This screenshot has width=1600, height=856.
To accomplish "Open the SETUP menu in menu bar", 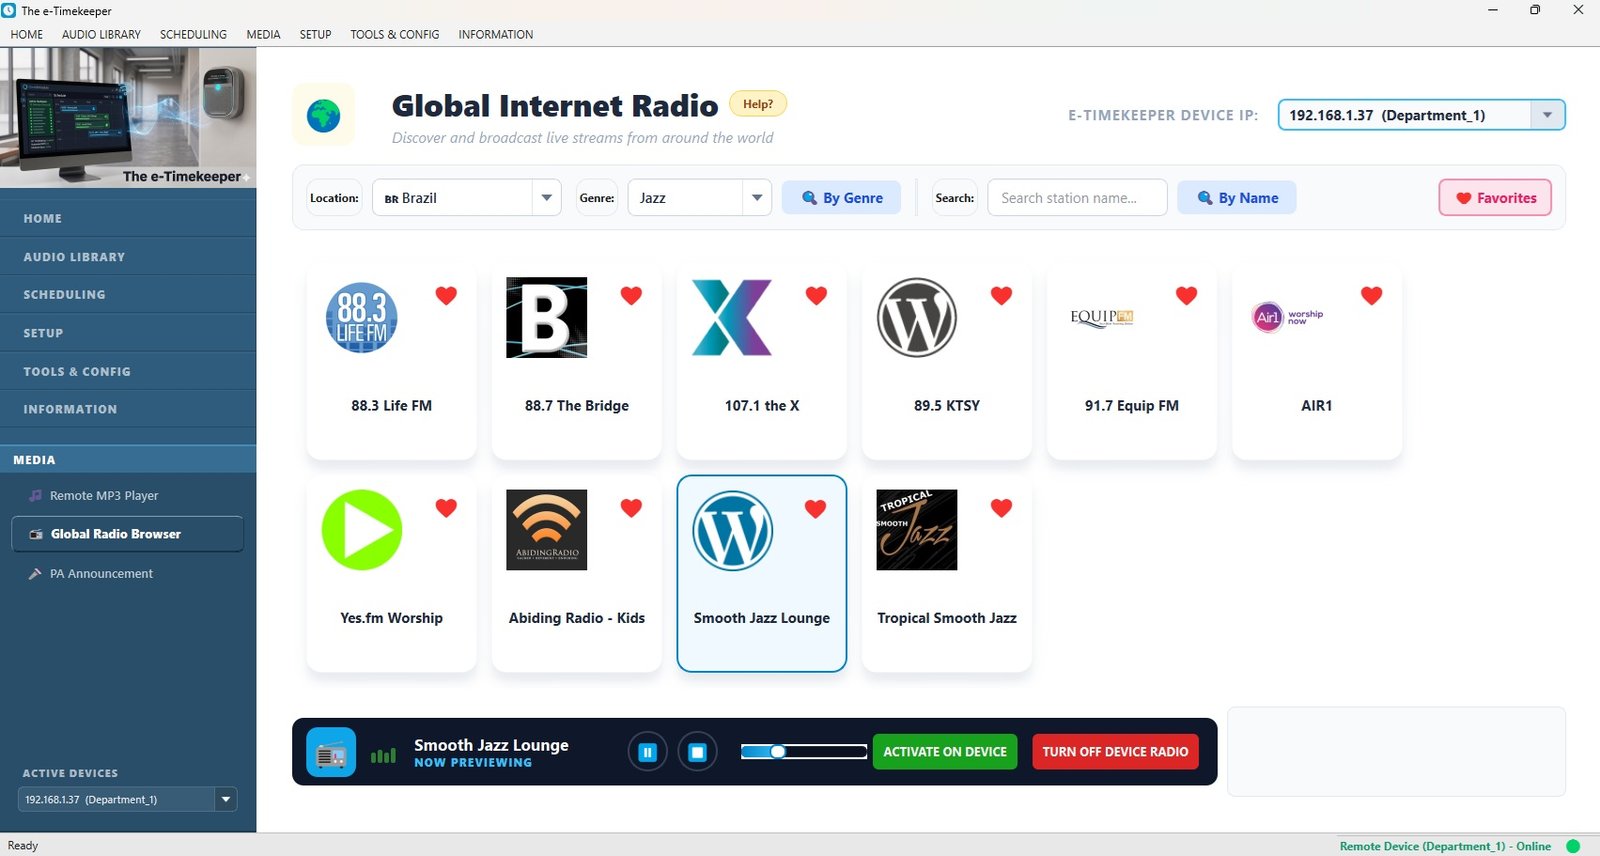I will [x=315, y=34].
